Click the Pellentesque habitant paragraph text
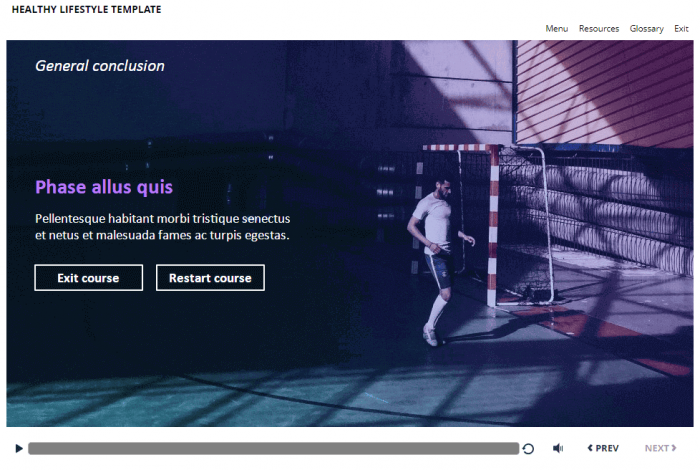 (162, 227)
